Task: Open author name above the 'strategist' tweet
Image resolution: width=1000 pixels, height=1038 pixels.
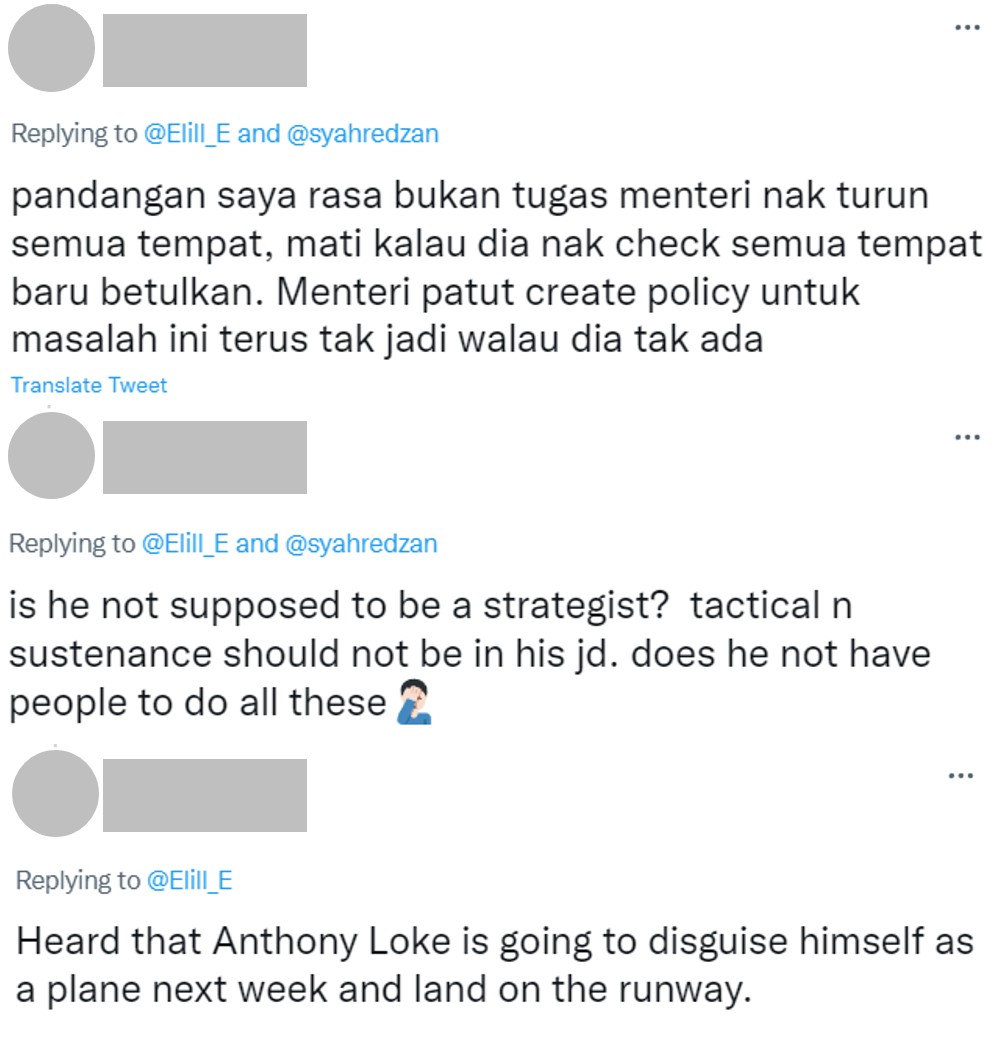Action: click(205, 457)
